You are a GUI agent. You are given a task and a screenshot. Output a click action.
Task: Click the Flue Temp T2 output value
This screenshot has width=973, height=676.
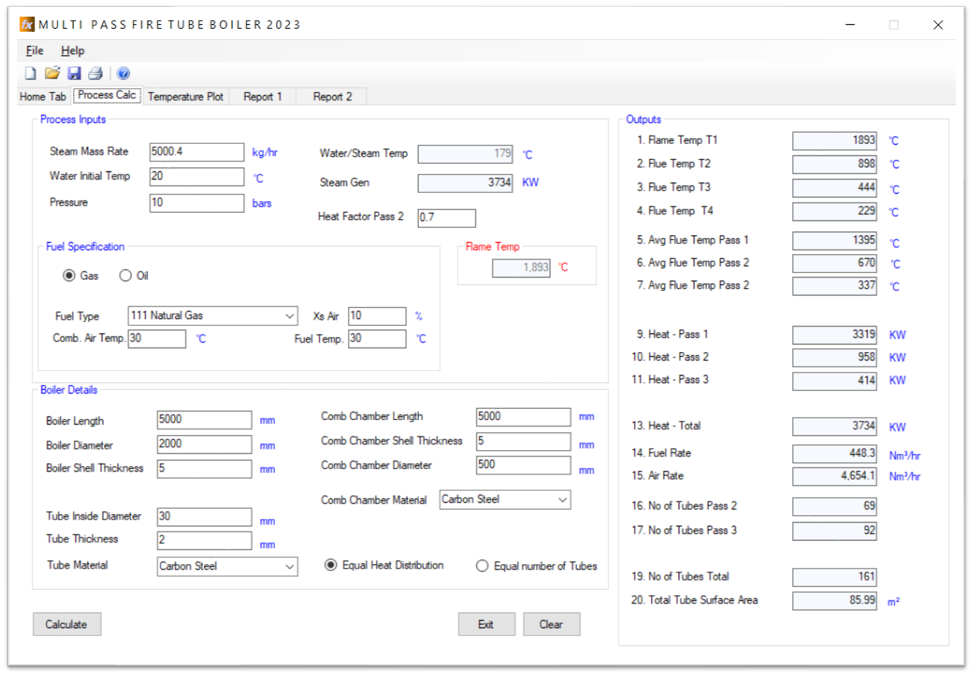coord(835,164)
